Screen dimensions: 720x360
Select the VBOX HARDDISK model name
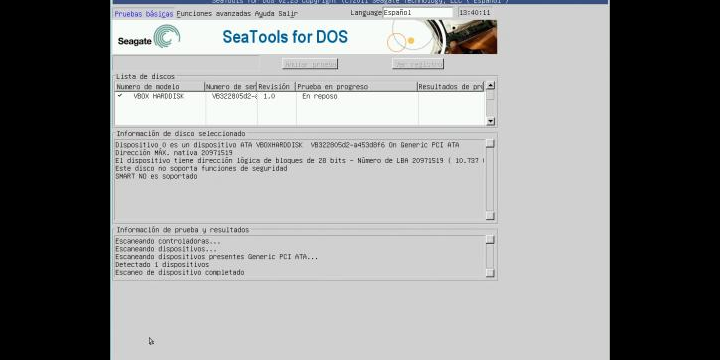(x=158, y=96)
